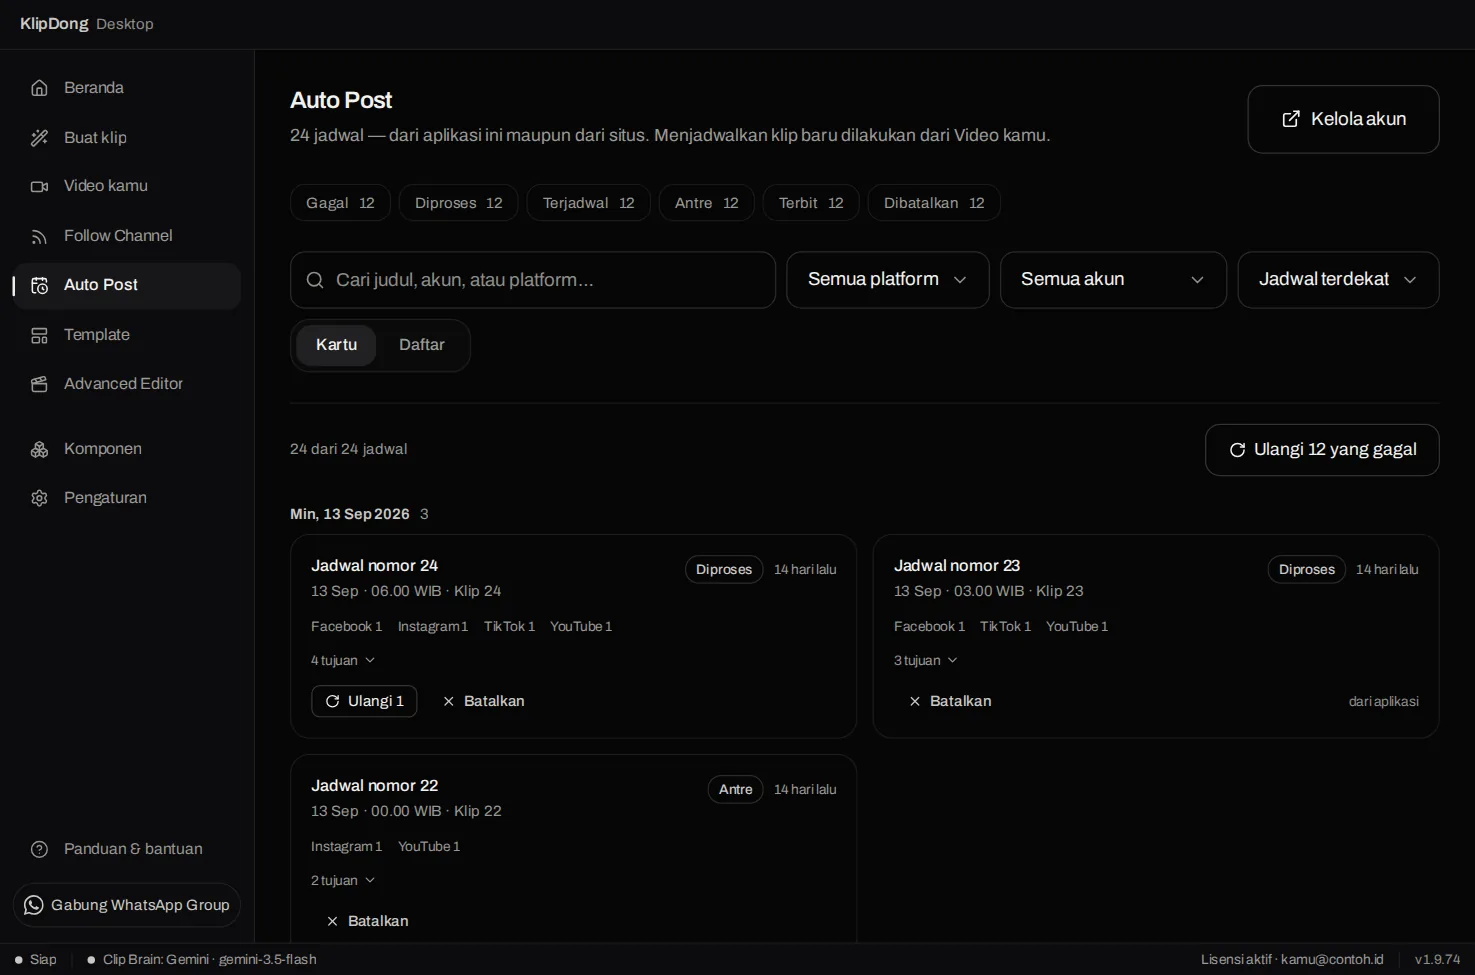
Task: Select the Video kamu camera icon
Action: [x=39, y=186]
